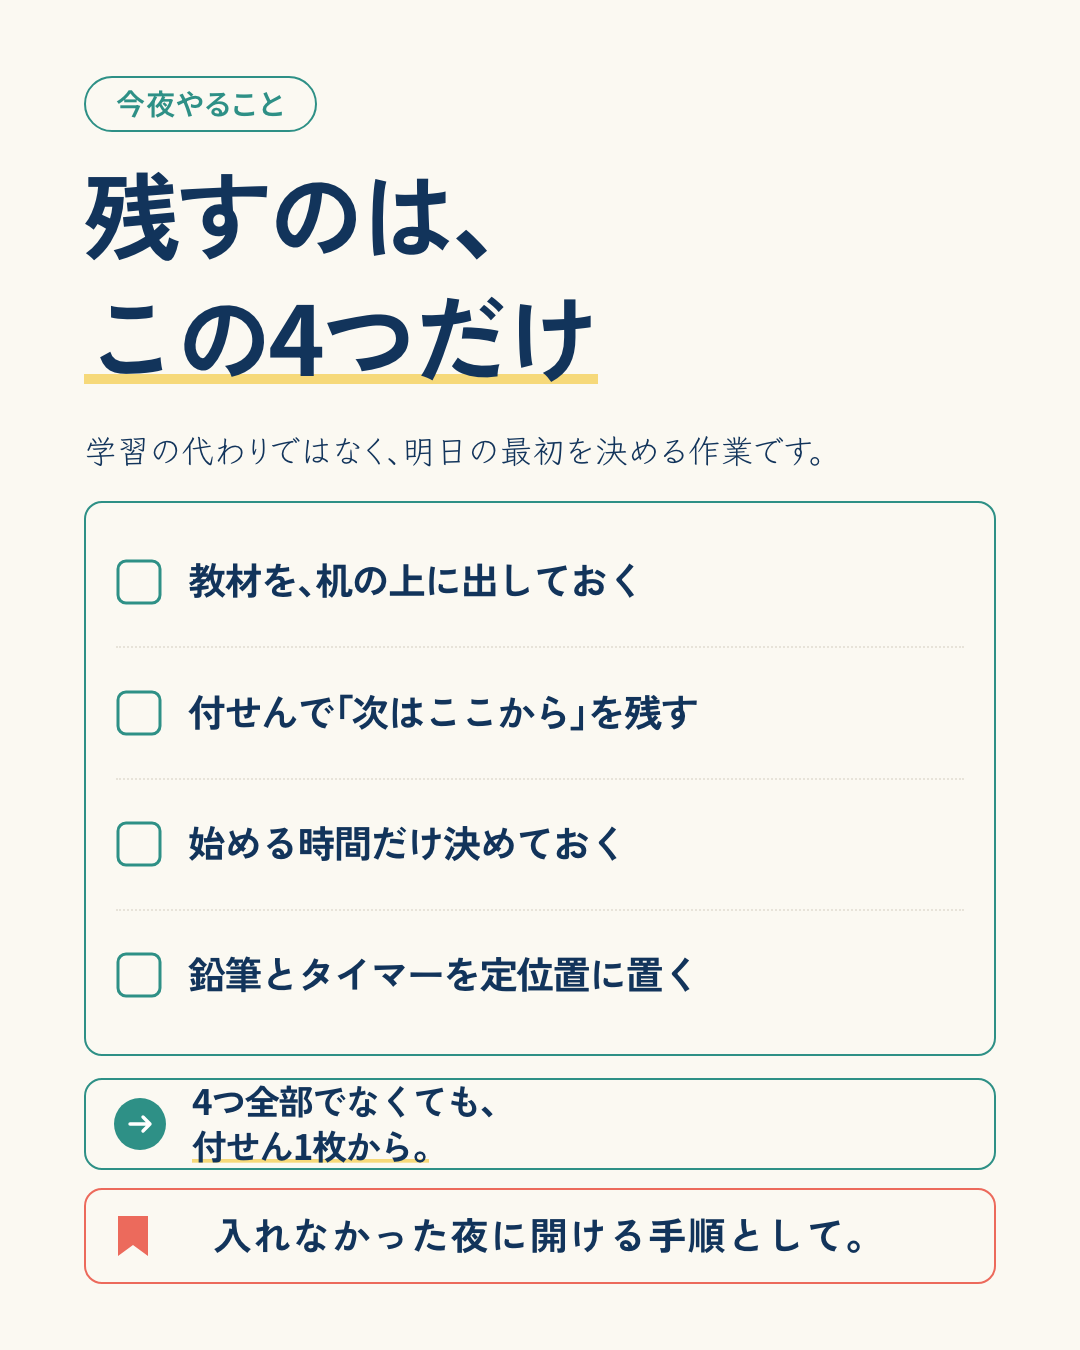
Task: Click the subtitle 学習の代わりではなく sentence
Action: [x=456, y=452]
